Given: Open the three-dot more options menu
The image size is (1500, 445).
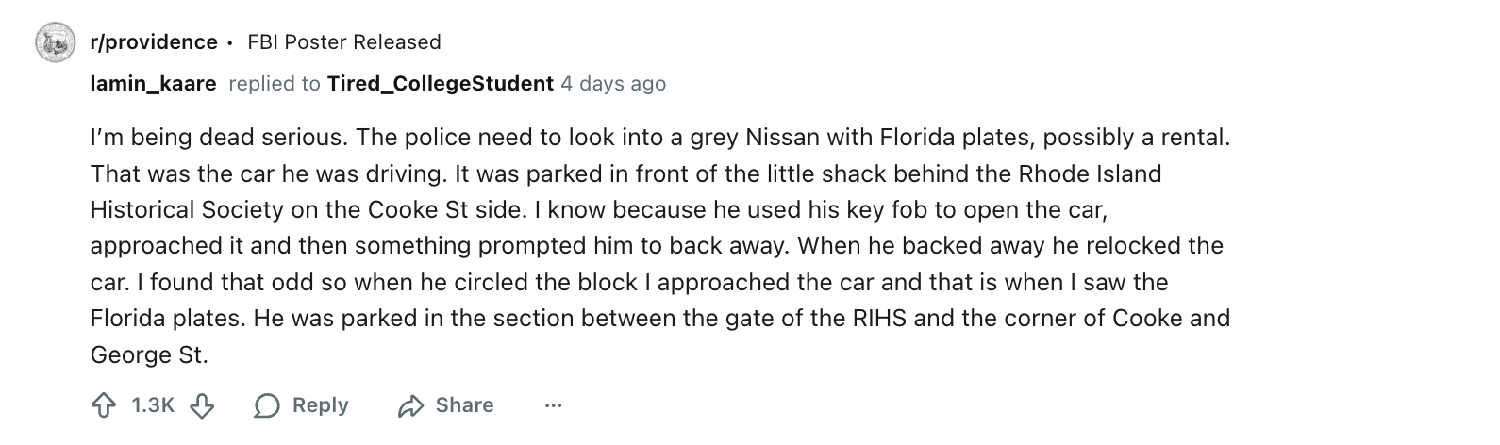Looking at the screenshot, I should 553,405.
